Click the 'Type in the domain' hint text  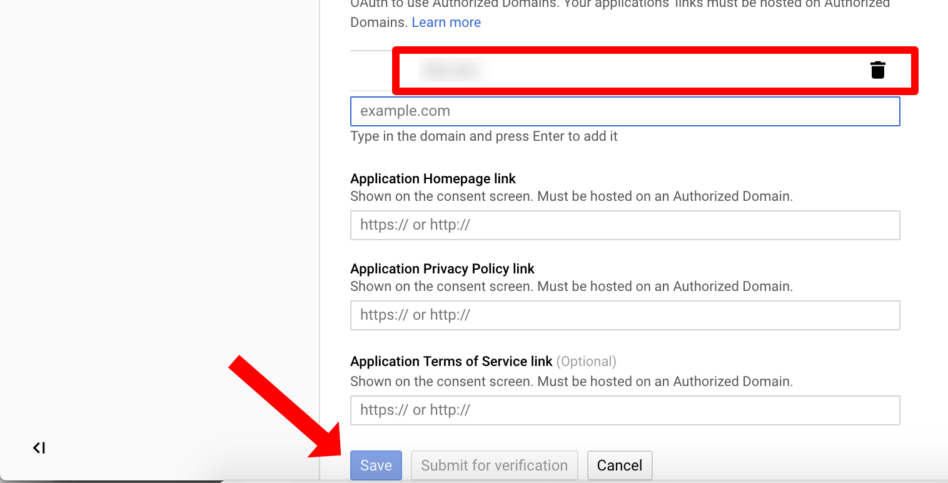coord(484,137)
